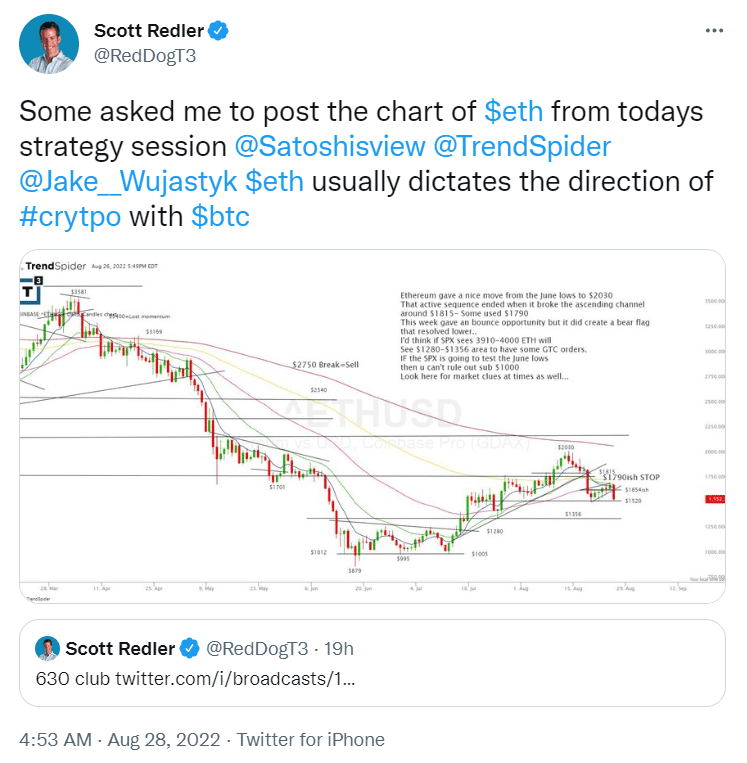Screen dimensions: 747x763
Task: Click the Twitter for iPhone source label
Action: pyautogui.click(x=310, y=740)
